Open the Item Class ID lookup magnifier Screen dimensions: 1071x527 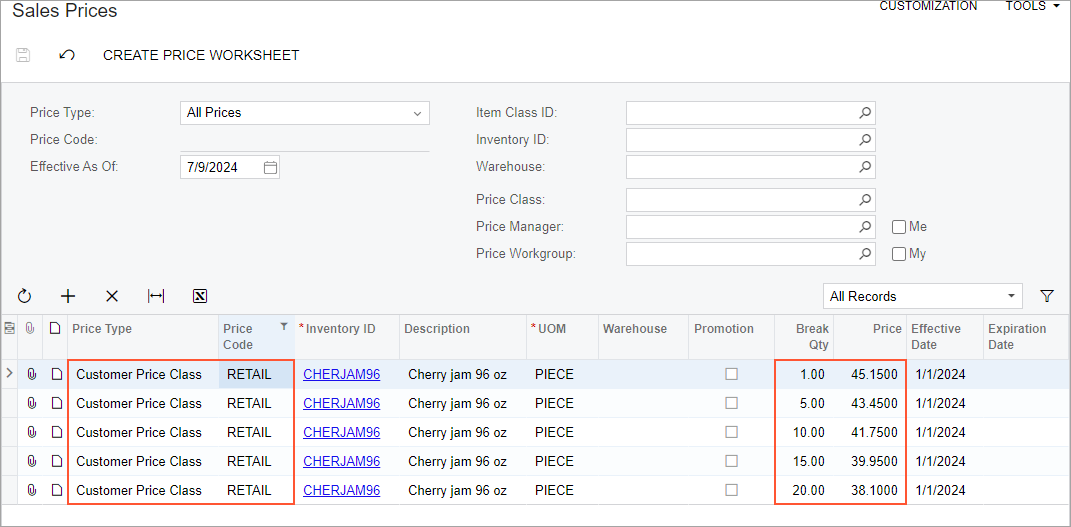click(865, 113)
